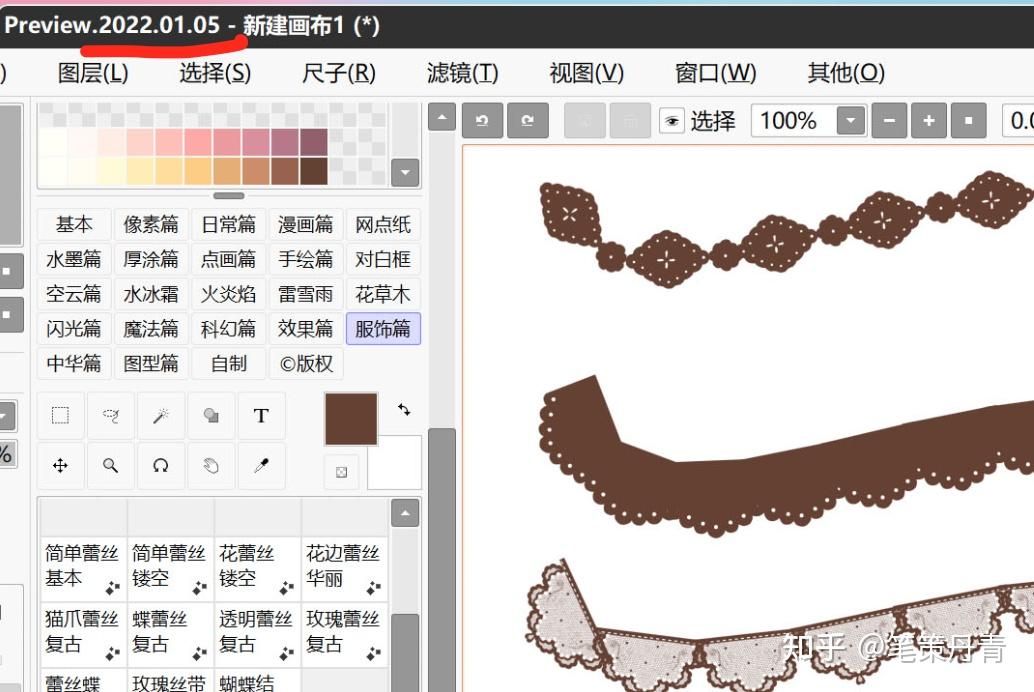1034x692 pixels.
Task: Switch to the 花草木 brush category
Action: coord(383,294)
